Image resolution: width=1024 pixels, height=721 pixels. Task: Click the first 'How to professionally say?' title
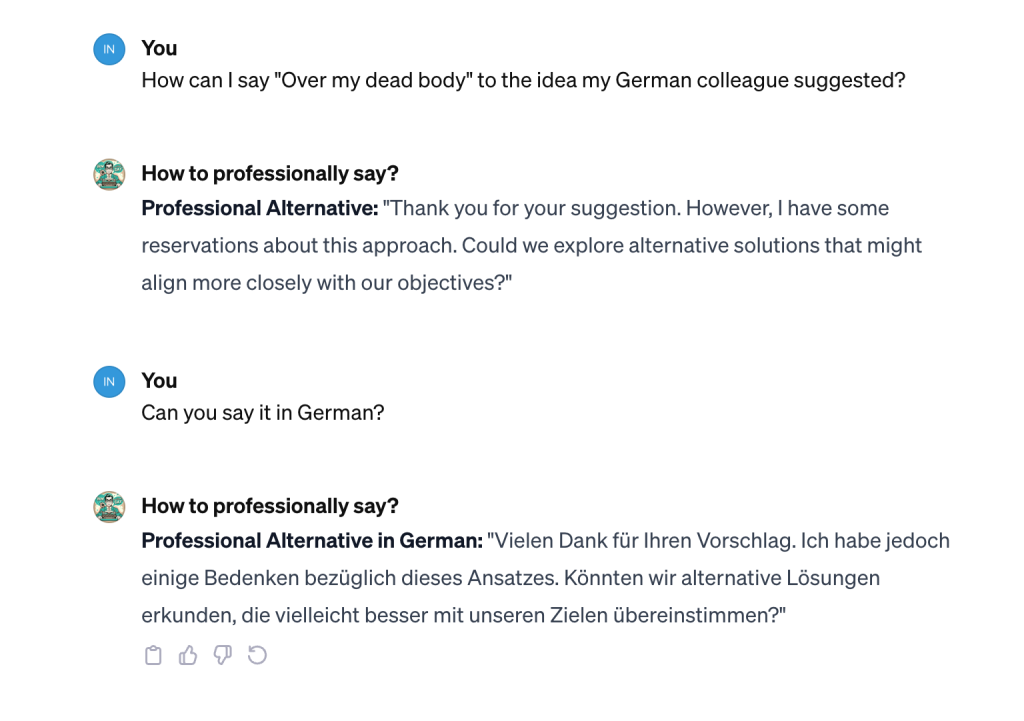(x=270, y=174)
